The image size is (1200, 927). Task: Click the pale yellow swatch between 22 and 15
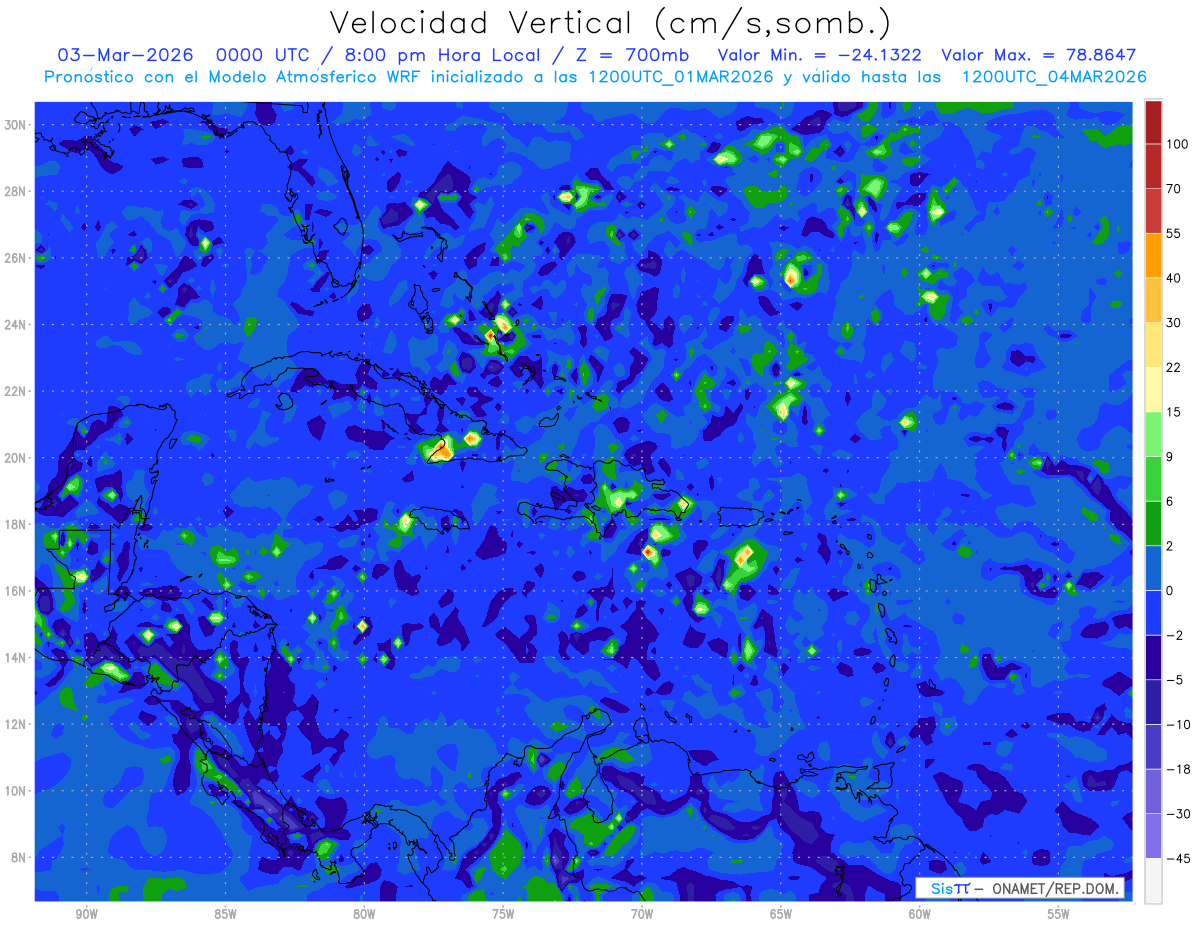[1153, 390]
